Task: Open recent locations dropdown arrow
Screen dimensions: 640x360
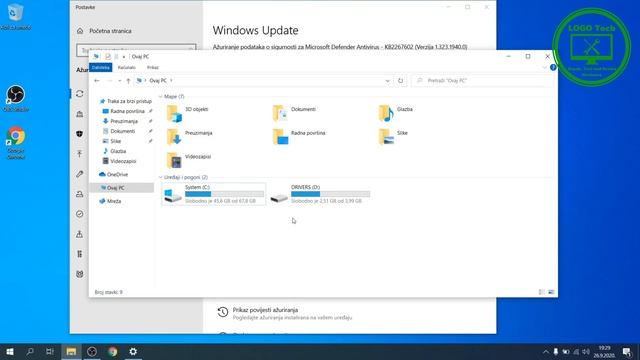Action: tap(120, 81)
